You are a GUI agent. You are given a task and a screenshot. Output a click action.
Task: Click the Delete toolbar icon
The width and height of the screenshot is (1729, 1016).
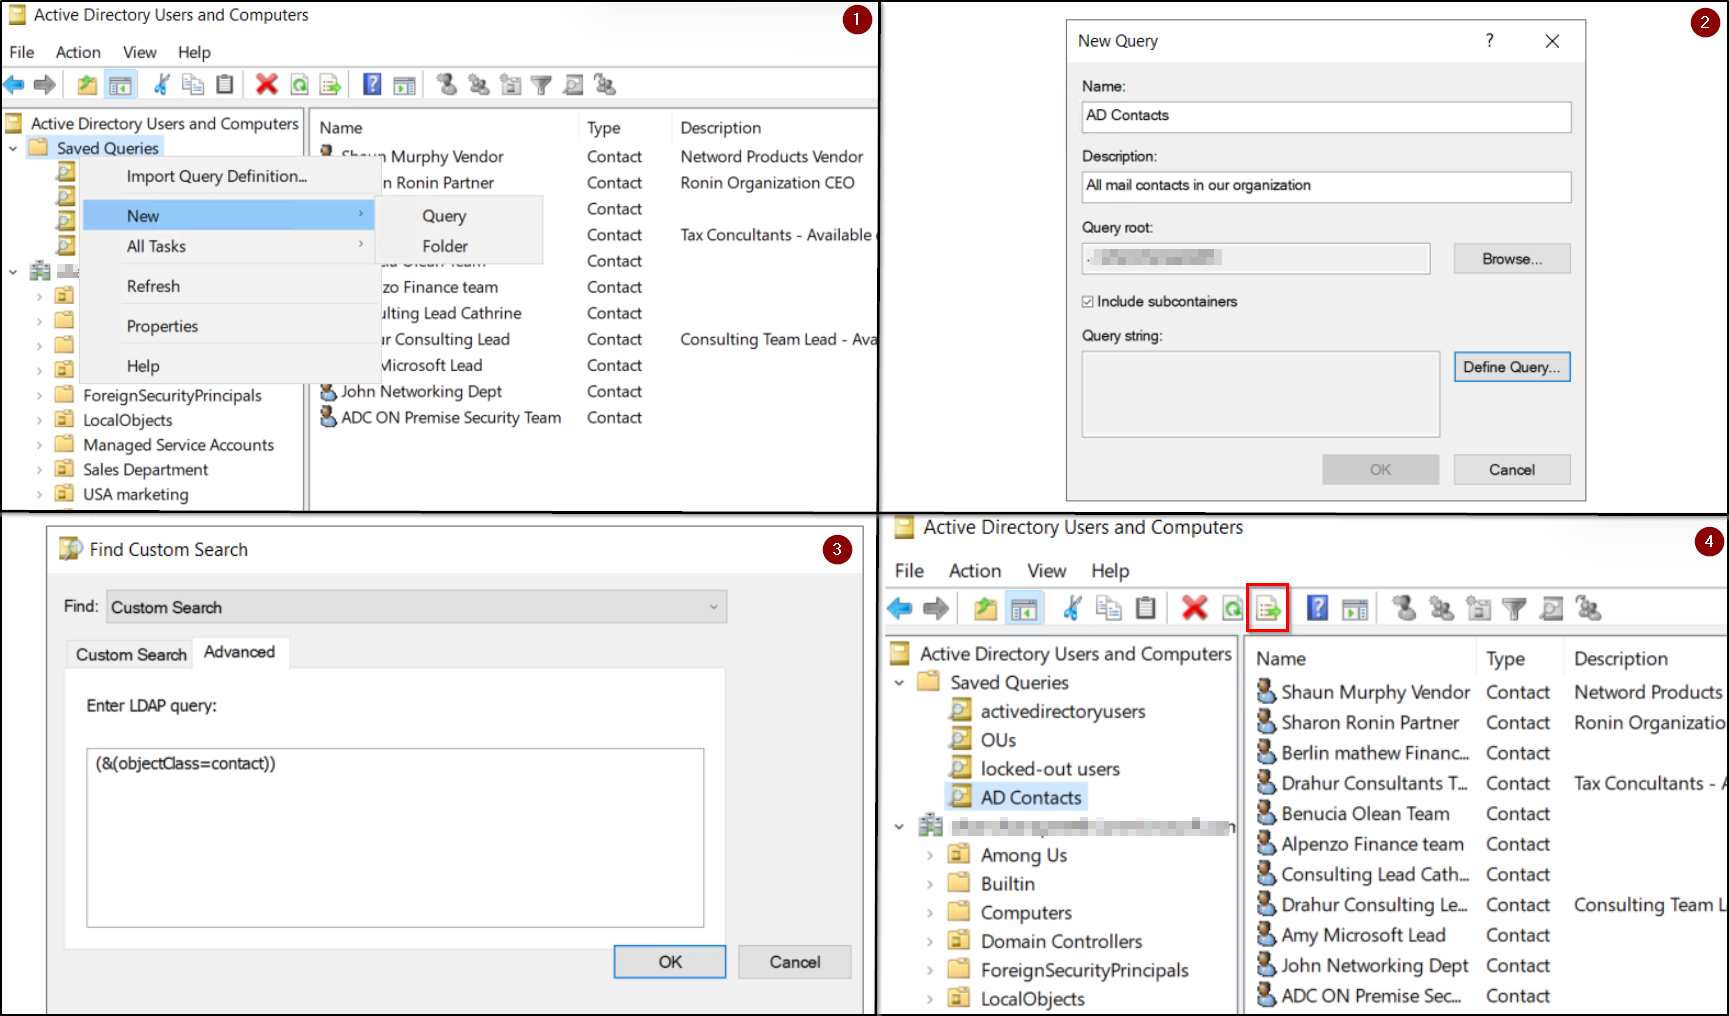click(267, 84)
